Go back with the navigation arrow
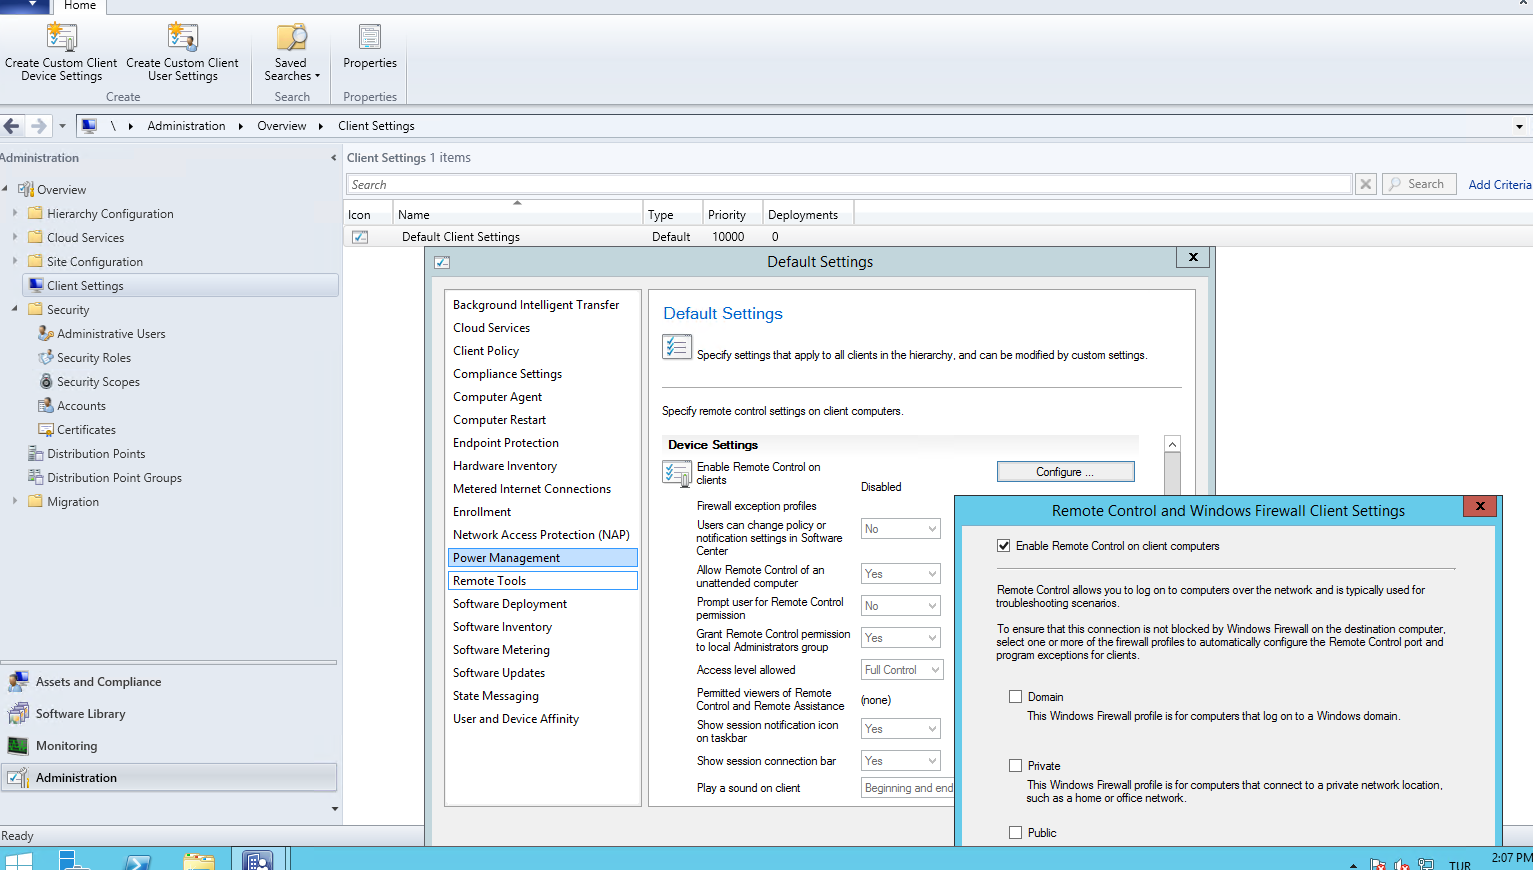Screen dimensions: 1533x870 tap(12, 126)
